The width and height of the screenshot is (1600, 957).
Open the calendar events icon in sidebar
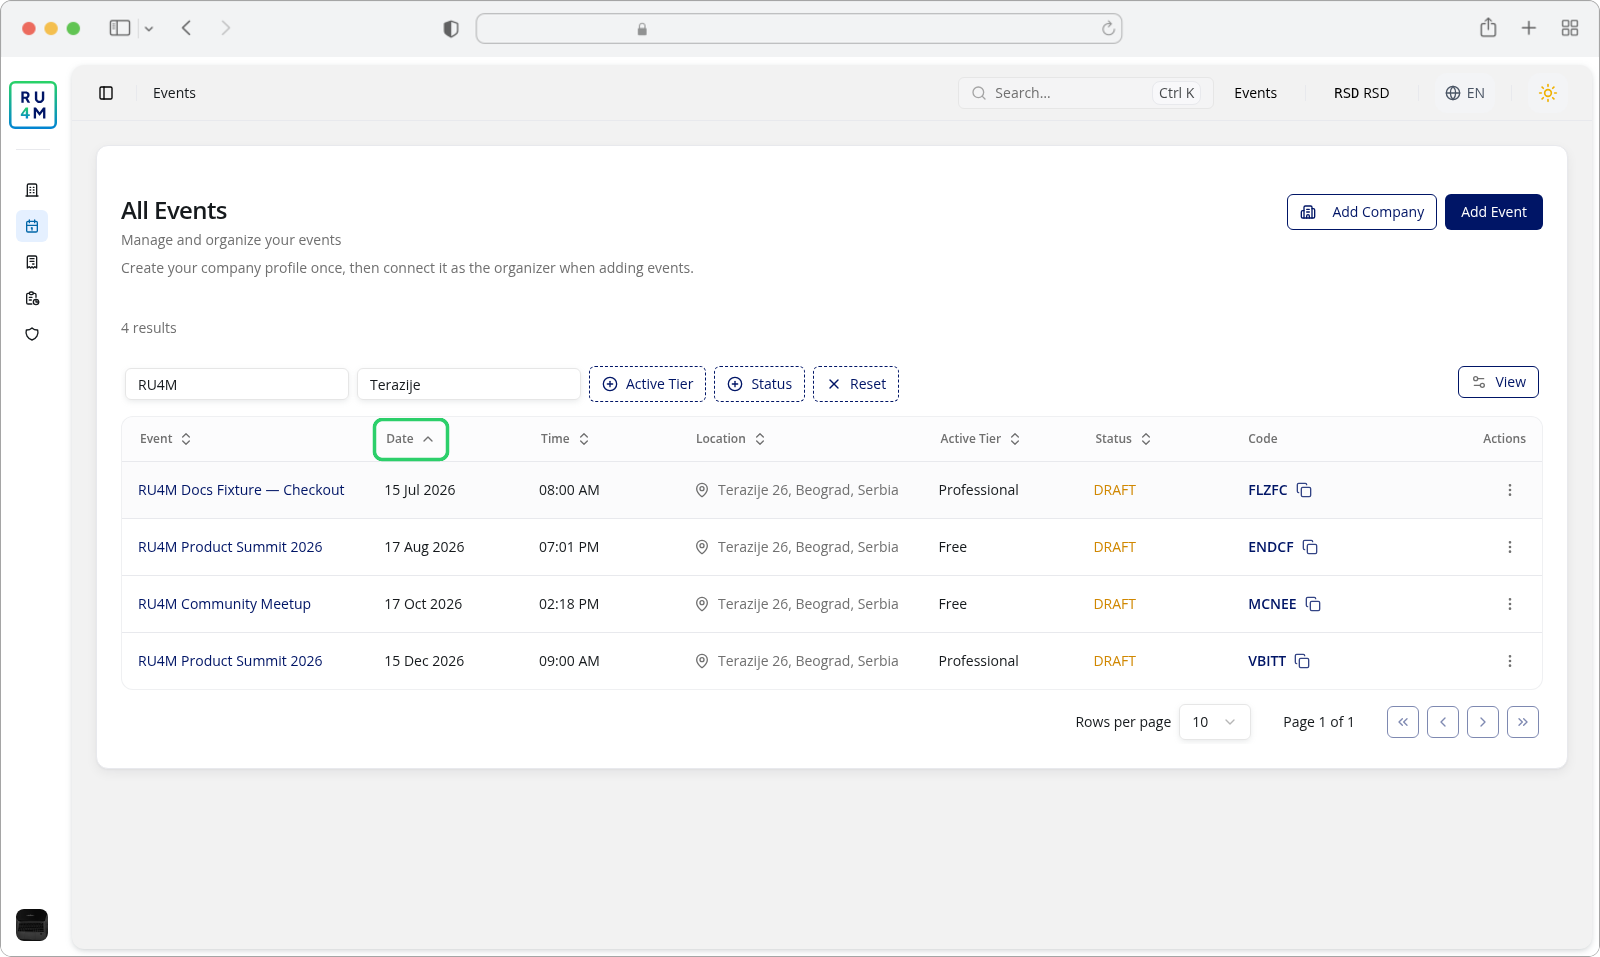32,226
